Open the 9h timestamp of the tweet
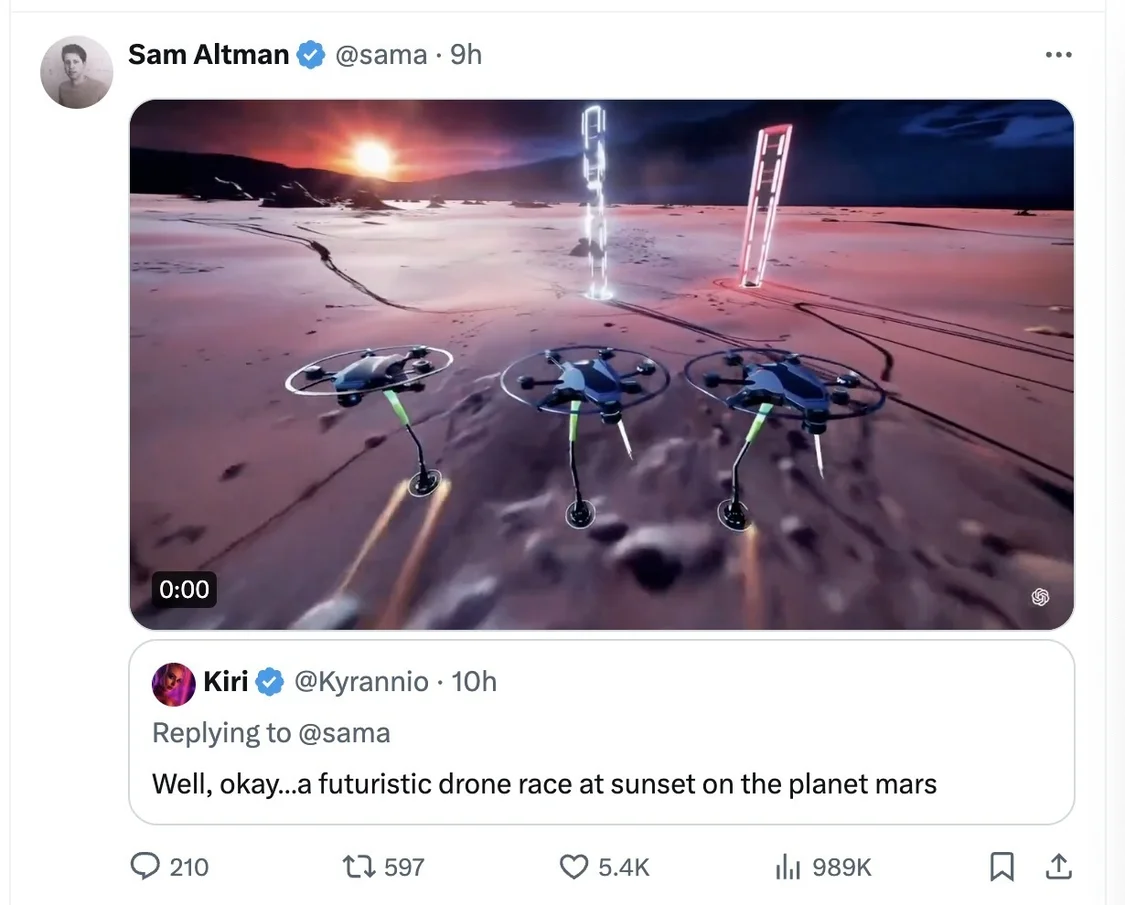 [466, 55]
